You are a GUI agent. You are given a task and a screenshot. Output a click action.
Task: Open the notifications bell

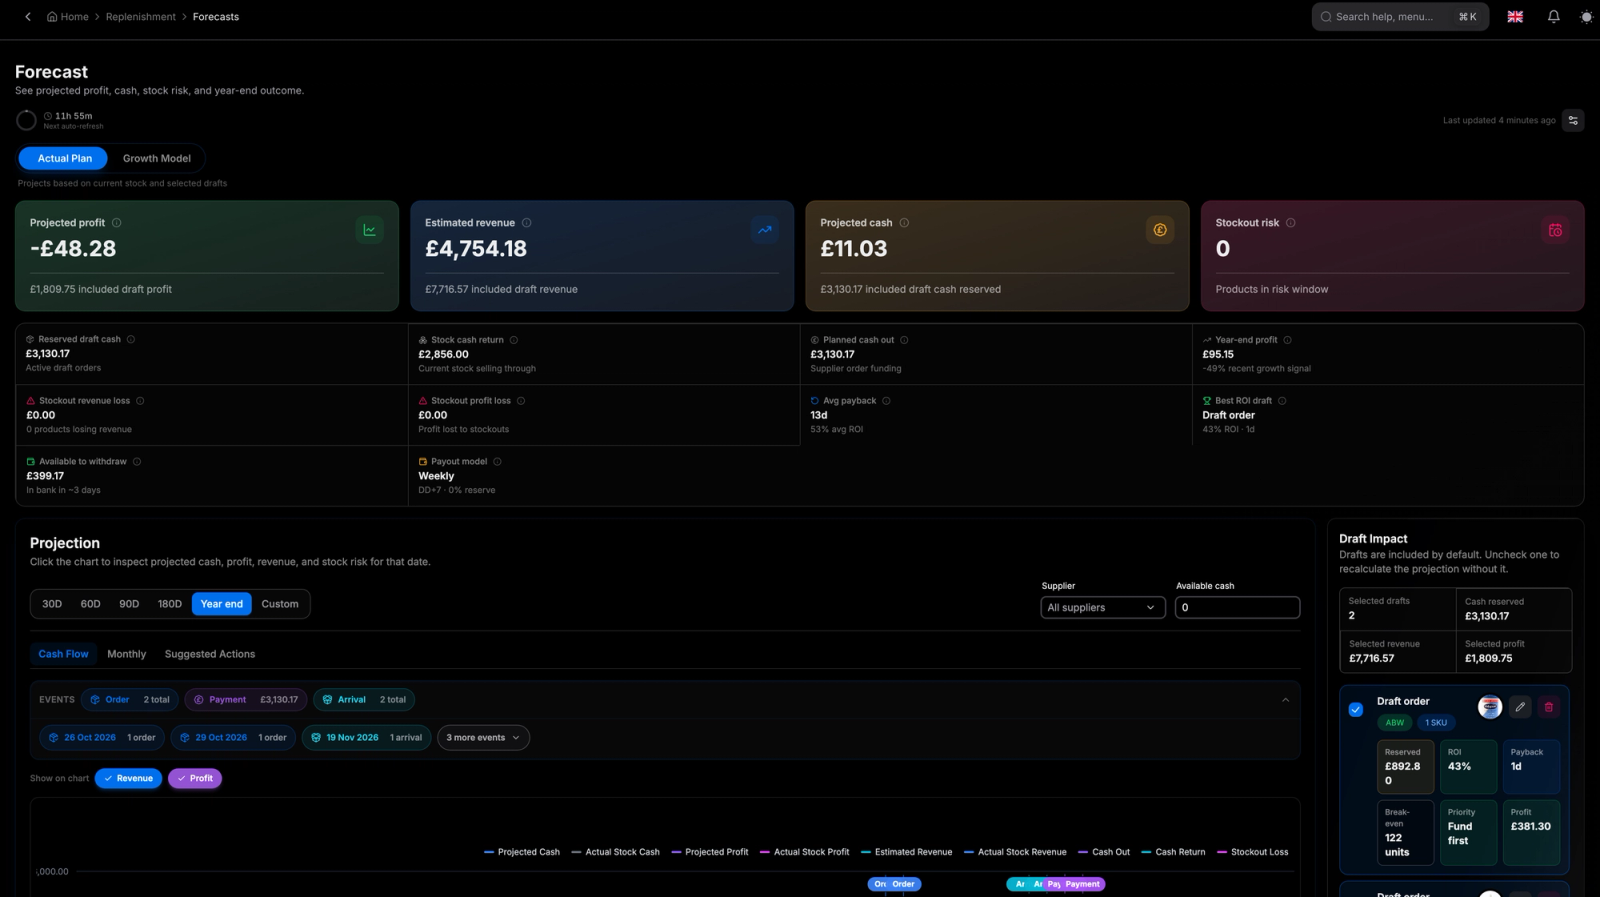1554,17
